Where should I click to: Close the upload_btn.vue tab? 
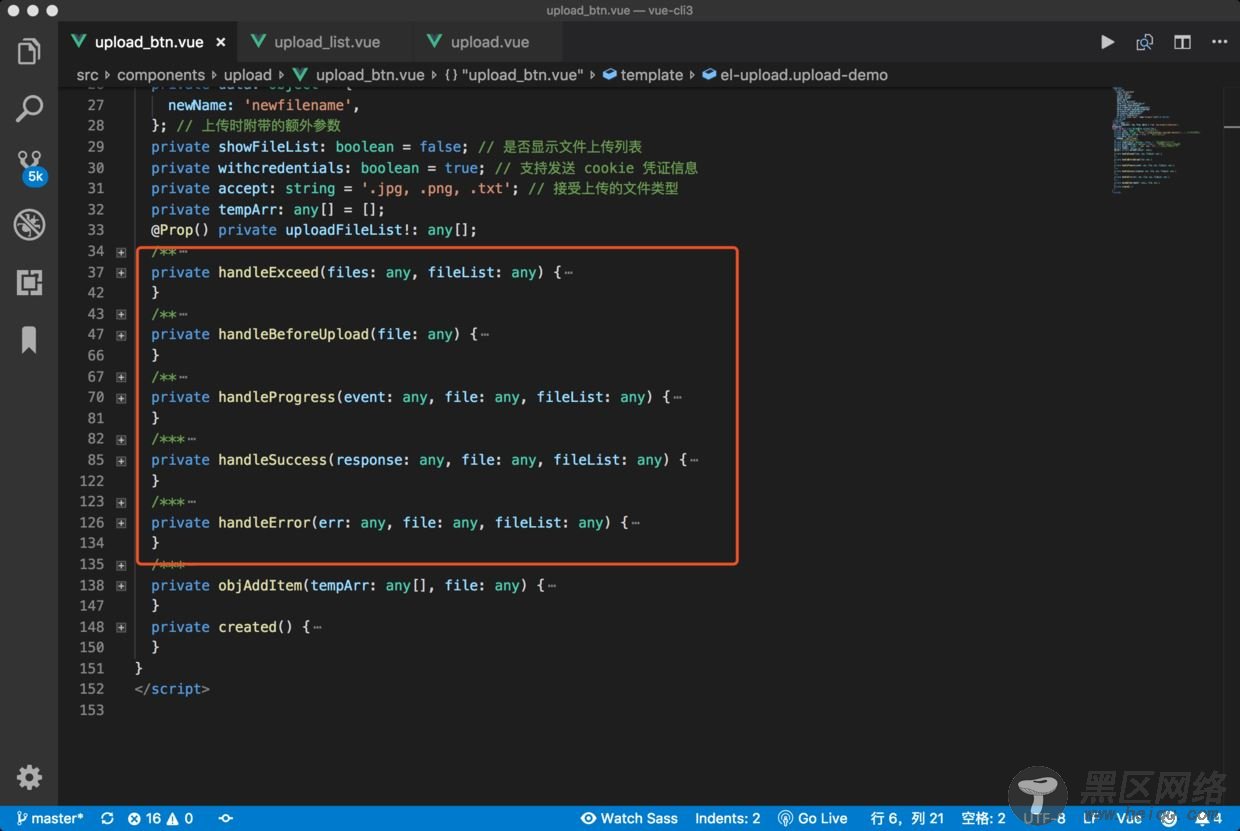[x=220, y=42]
